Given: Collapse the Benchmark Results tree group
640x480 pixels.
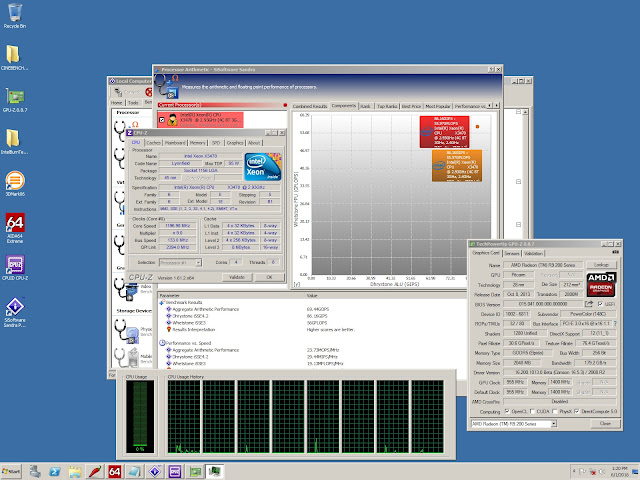Looking at the screenshot, I should pyautogui.click(x=162, y=303).
